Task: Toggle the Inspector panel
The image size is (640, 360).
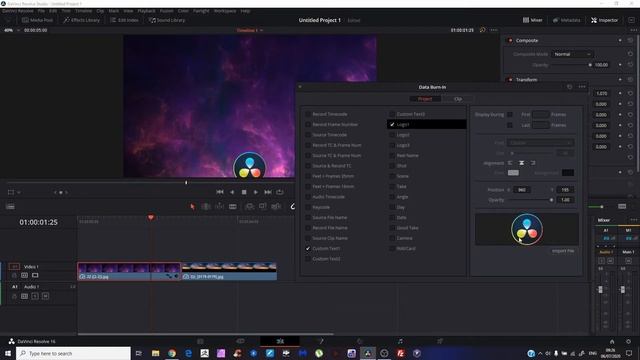Action: tap(604, 20)
